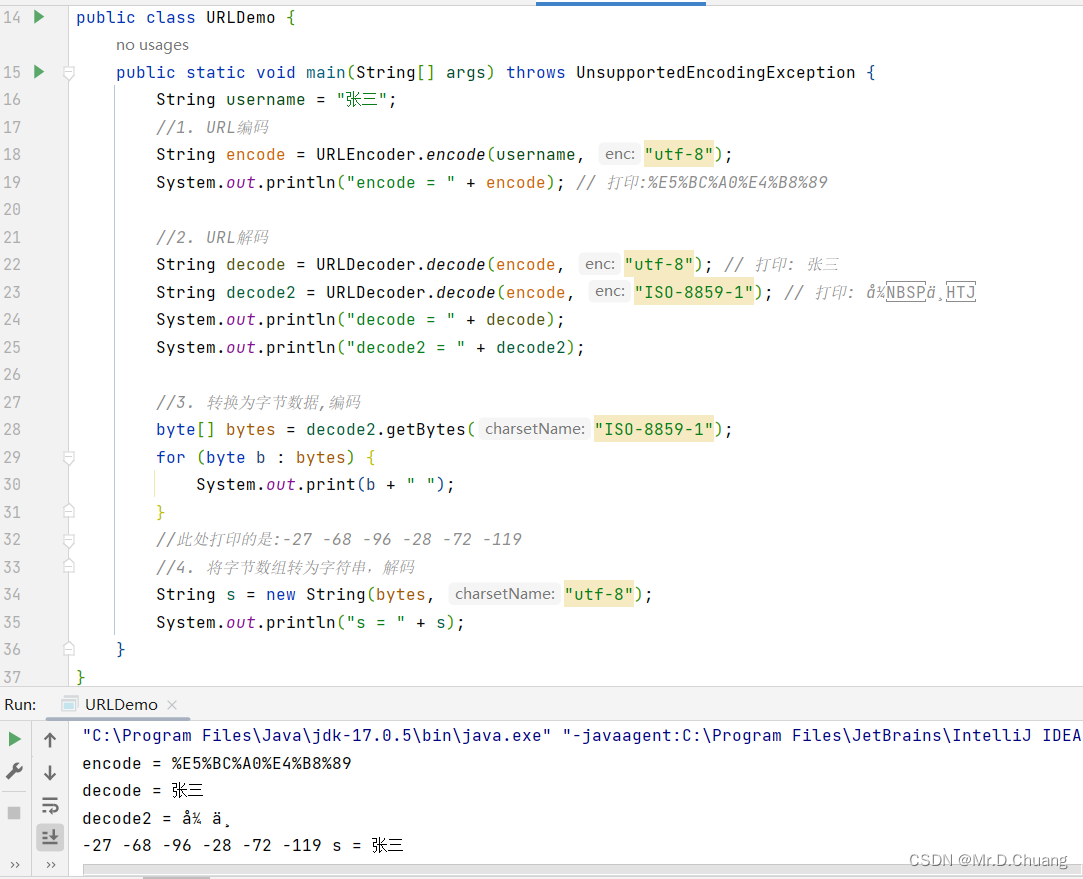1083x879 pixels.
Task: Click the java.exe path in console output
Action: (x=316, y=735)
